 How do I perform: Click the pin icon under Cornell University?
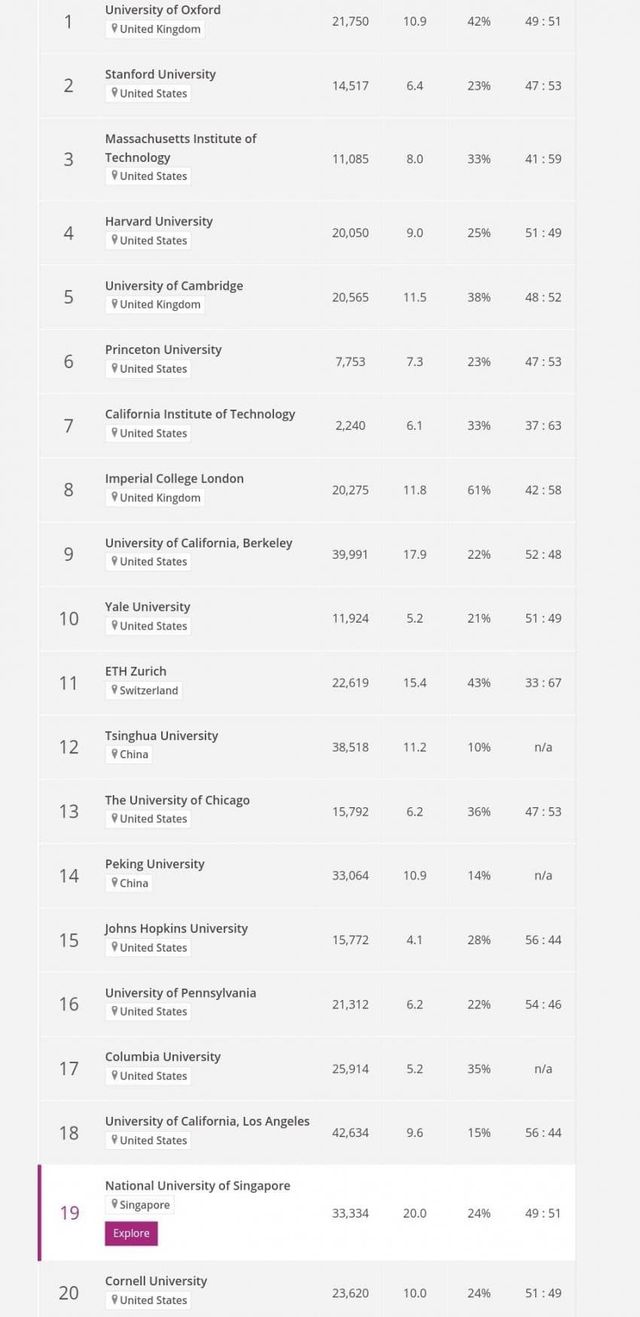pyautogui.click(x=114, y=1300)
